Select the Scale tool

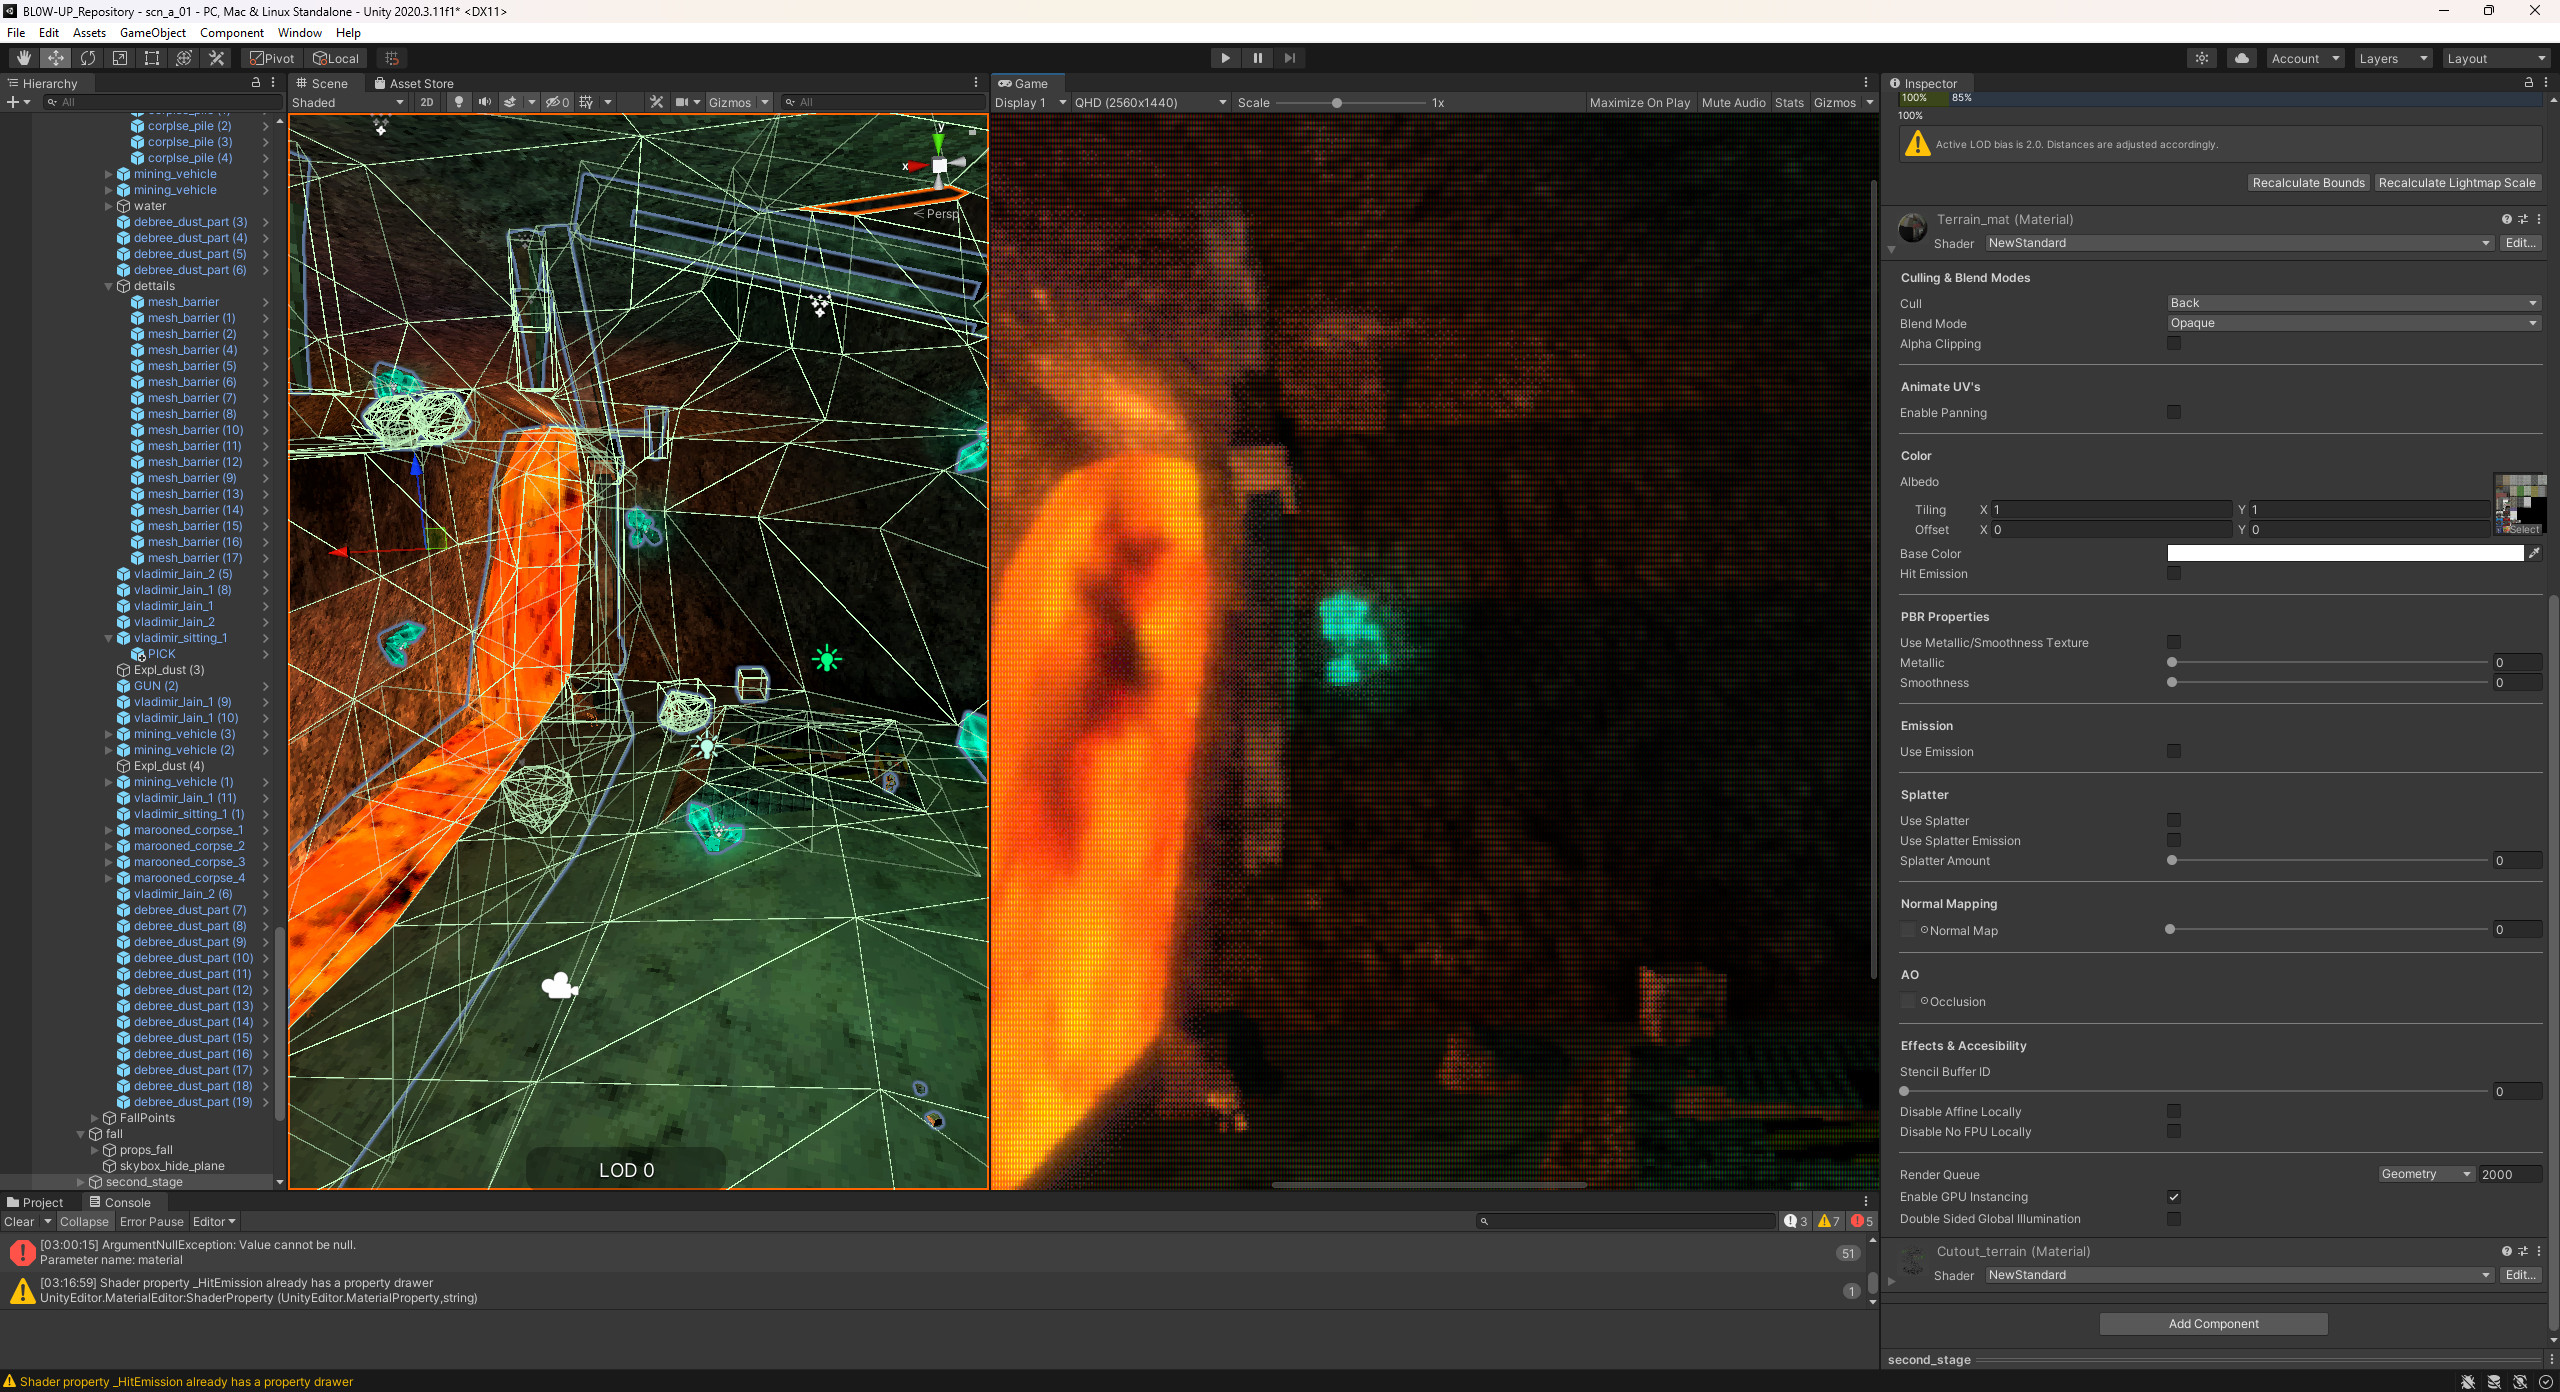[119, 57]
